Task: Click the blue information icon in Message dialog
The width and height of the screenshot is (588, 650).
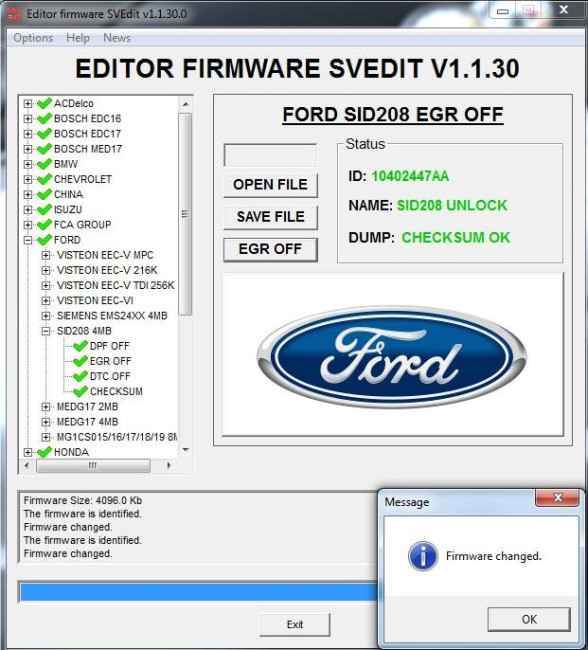Action: click(x=423, y=556)
